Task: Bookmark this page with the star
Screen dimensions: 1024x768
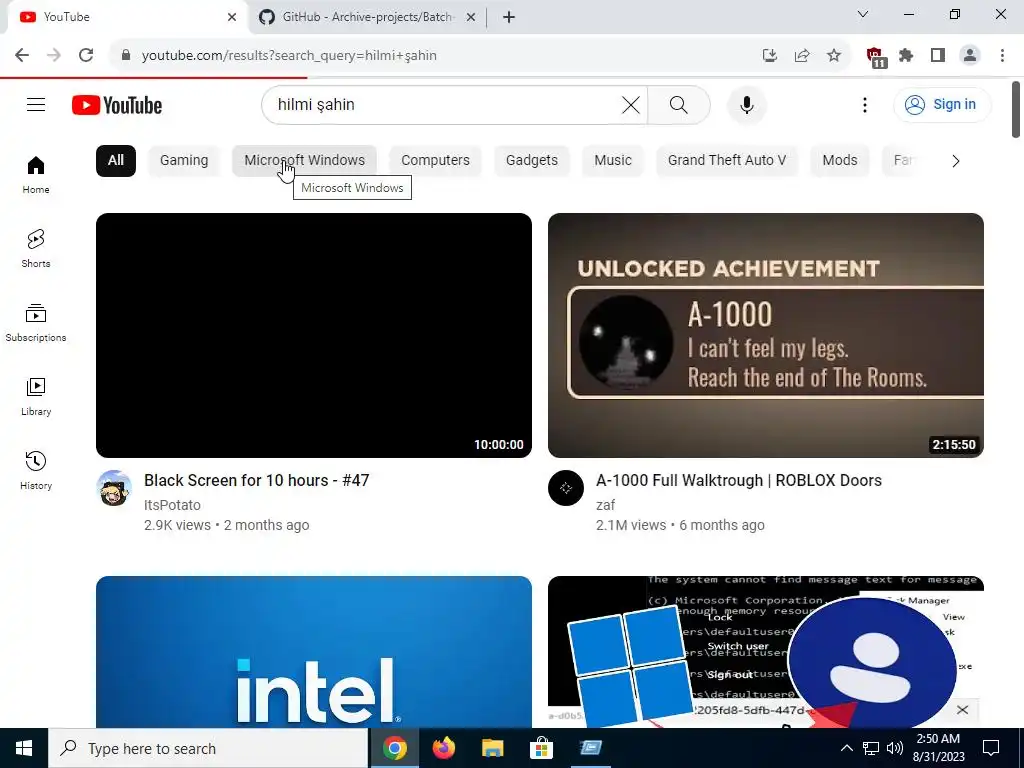Action: click(834, 56)
